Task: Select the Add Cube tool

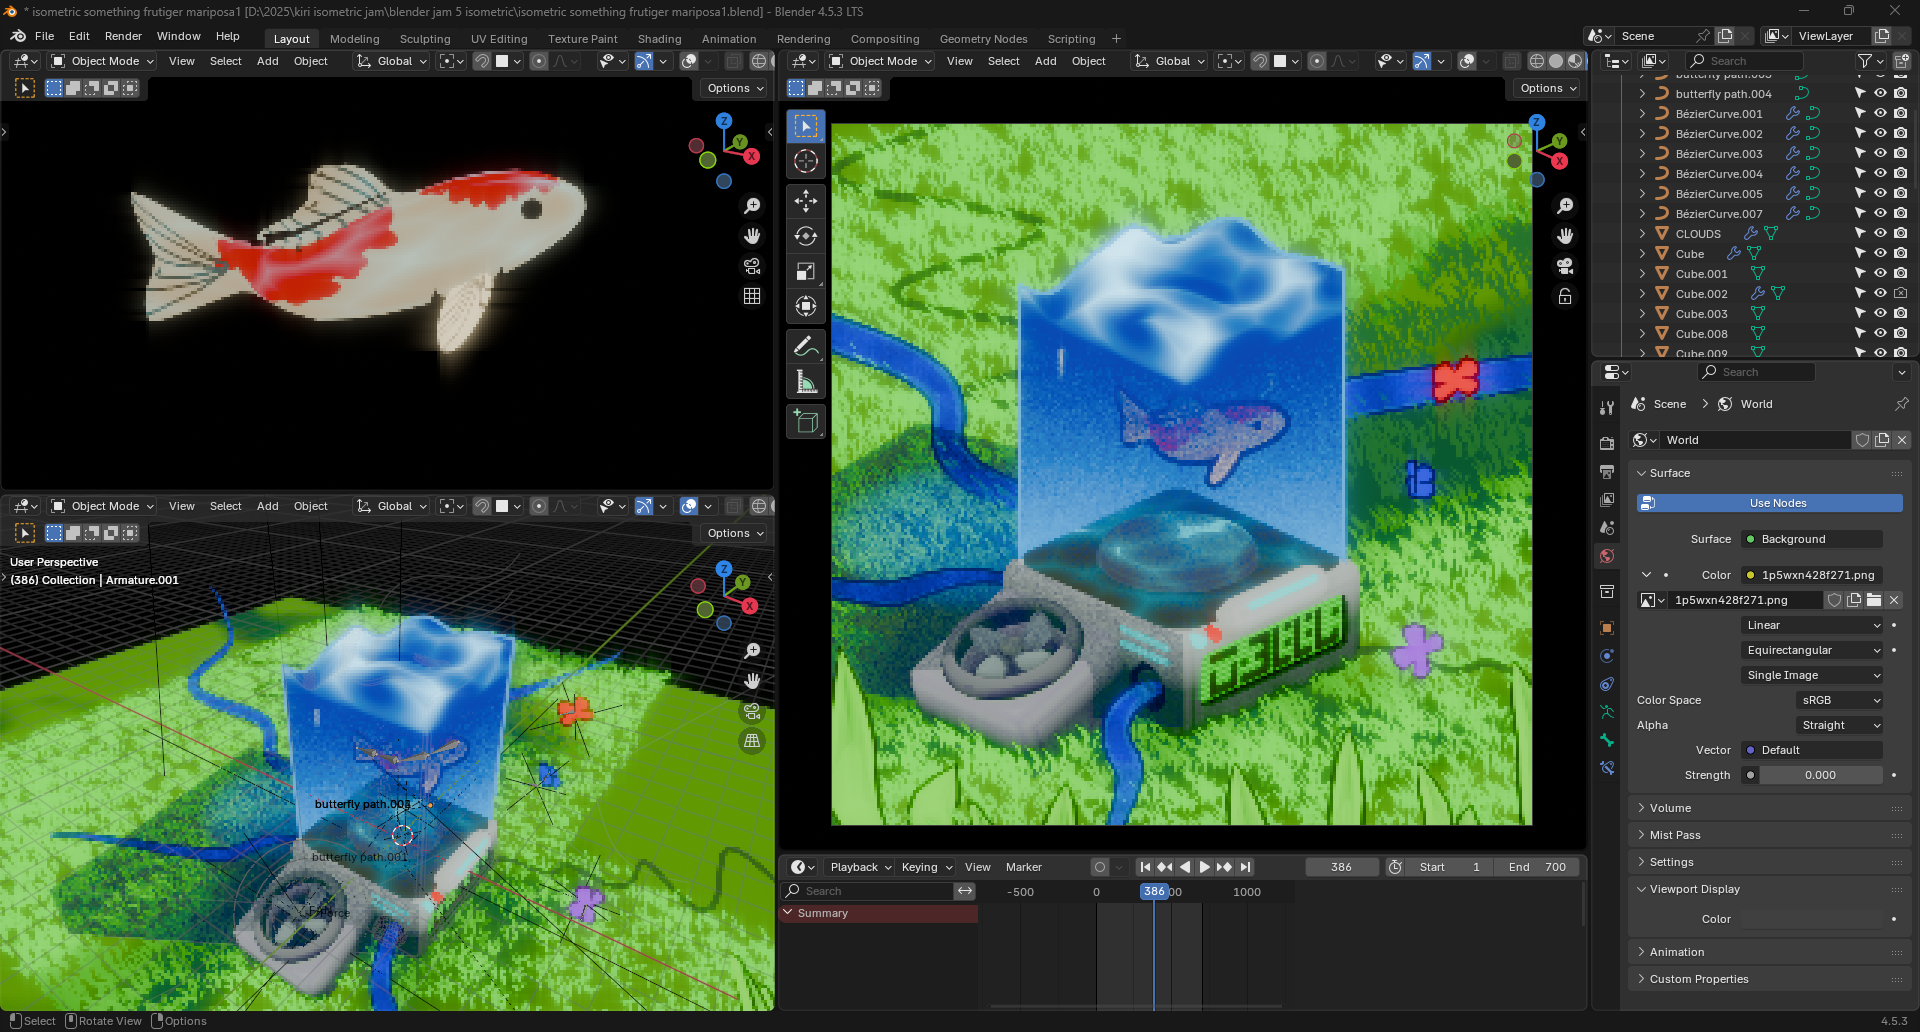Action: pos(806,422)
